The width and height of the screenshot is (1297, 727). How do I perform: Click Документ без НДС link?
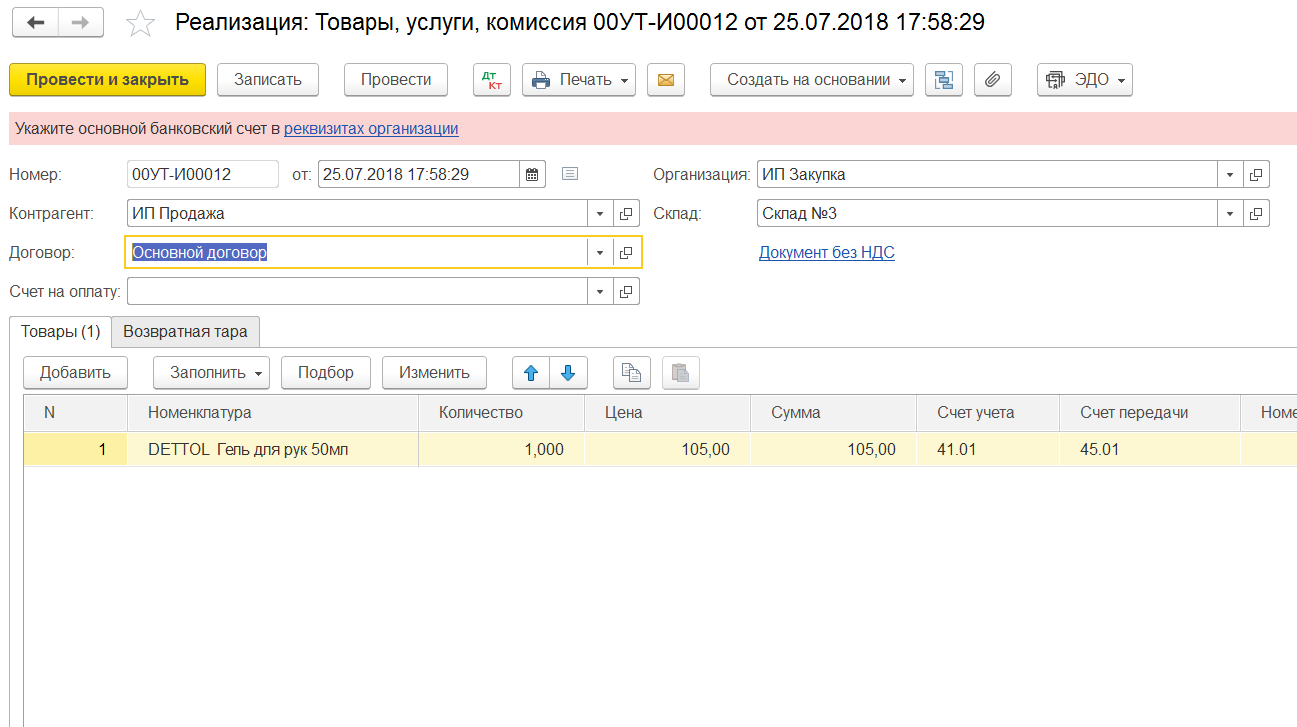click(826, 252)
